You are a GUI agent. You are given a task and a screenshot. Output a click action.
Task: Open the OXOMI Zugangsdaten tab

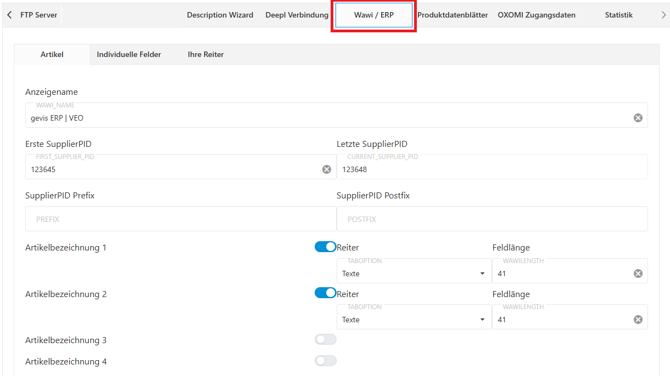click(x=536, y=15)
